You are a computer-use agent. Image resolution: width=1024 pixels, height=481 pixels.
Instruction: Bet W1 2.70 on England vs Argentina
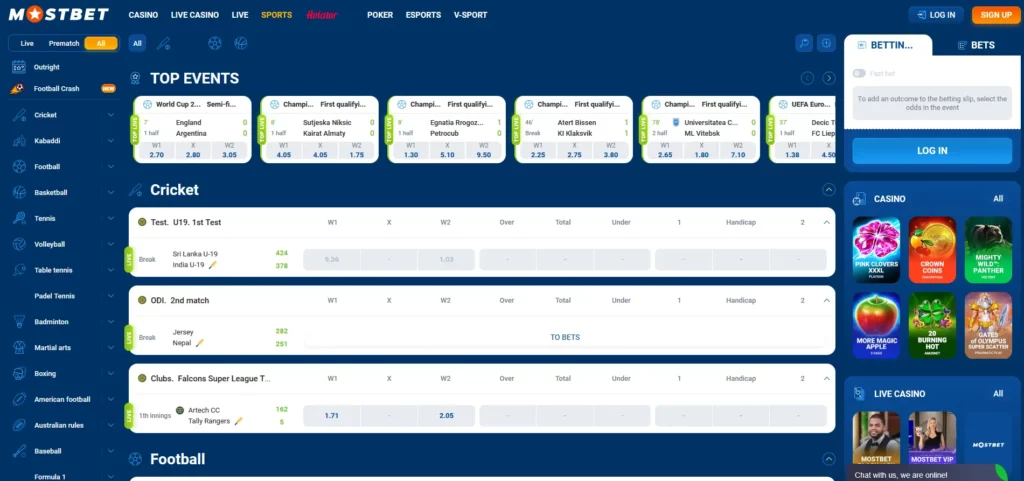tap(156, 151)
